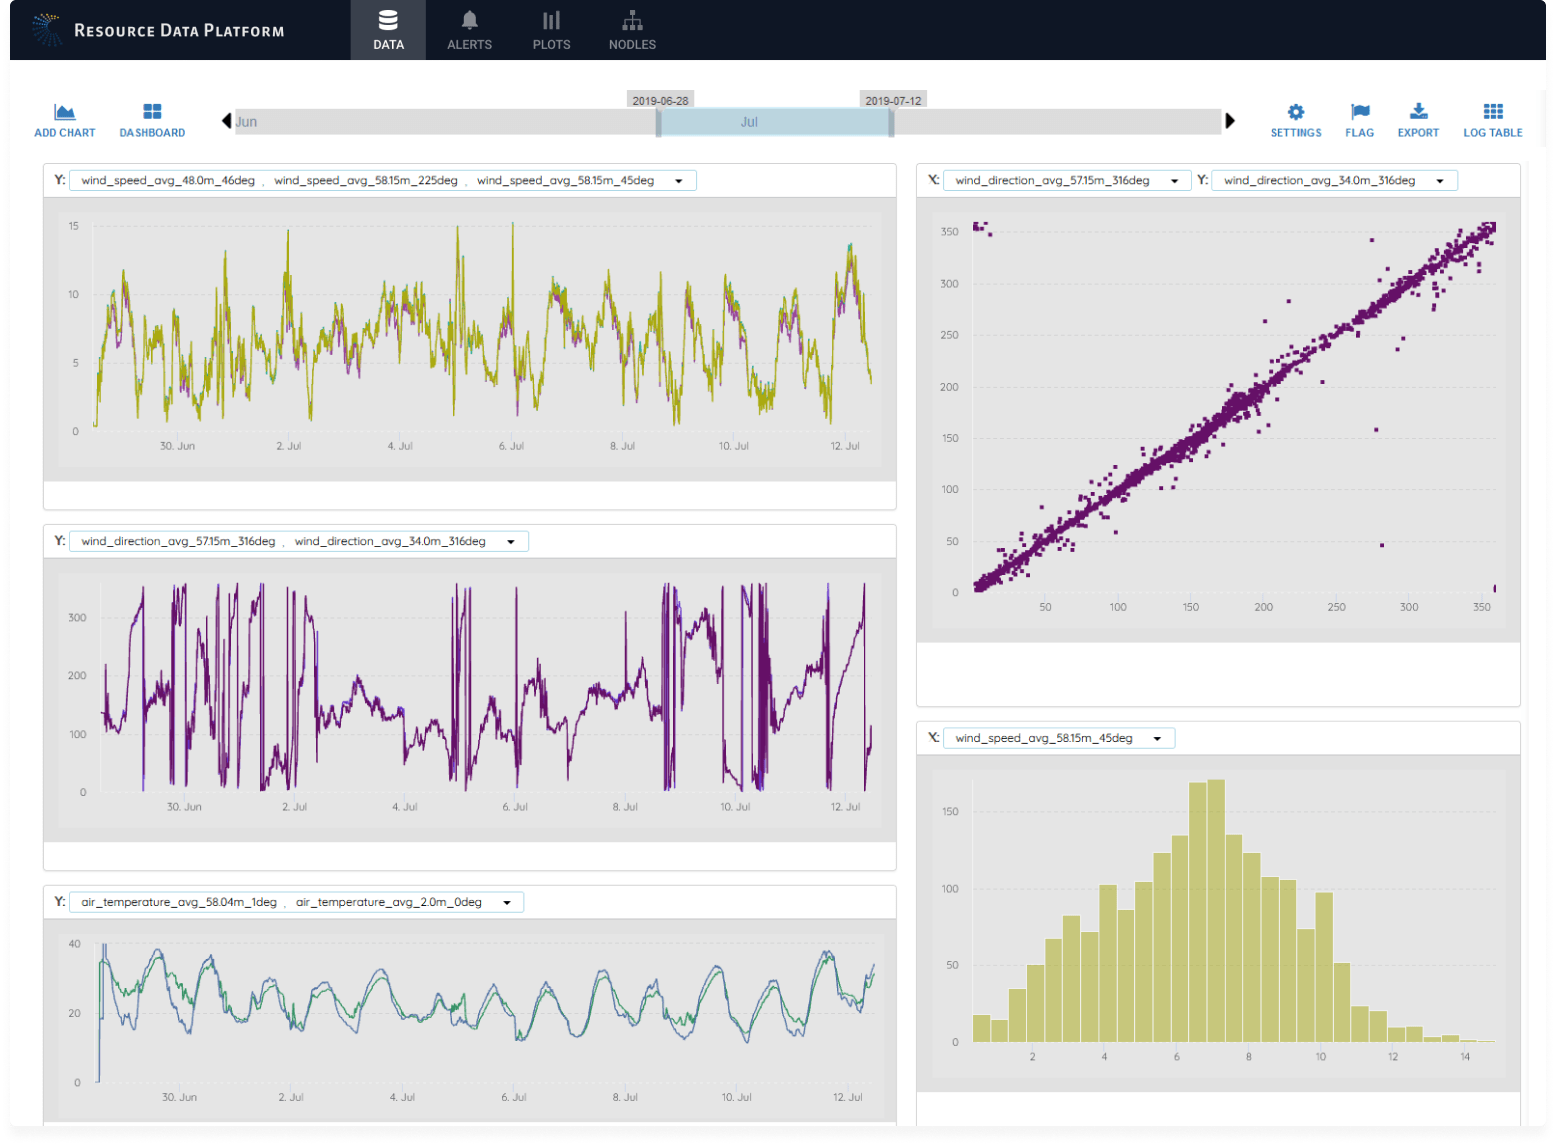Click the 2019-07-12 end date label
Image resolution: width=1556 pixels, height=1146 pixels.
click(893, 101)
